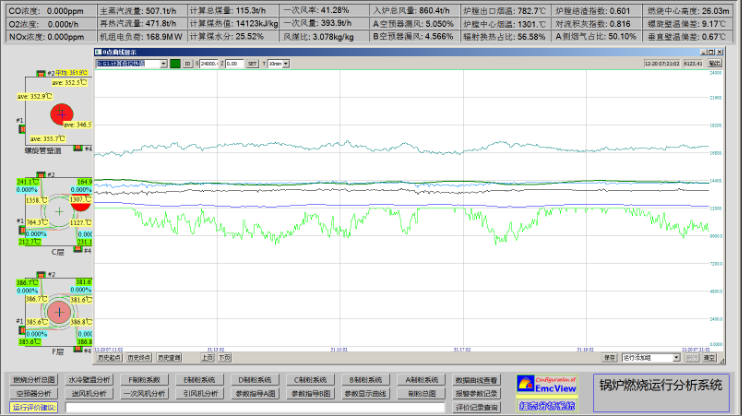Click the ave: 355.7℃ label in 螺旋管壁温 diagram
The image size is (742, 416).
47,139
